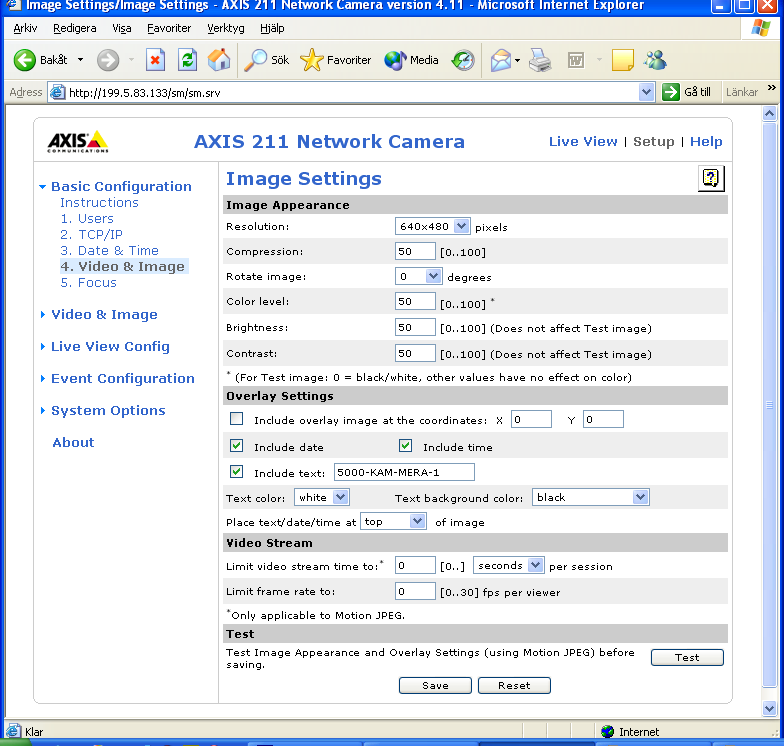Collapse the Basic Configuration section
784x746 pixels.
pyautogui.click(x=42, y=186)
